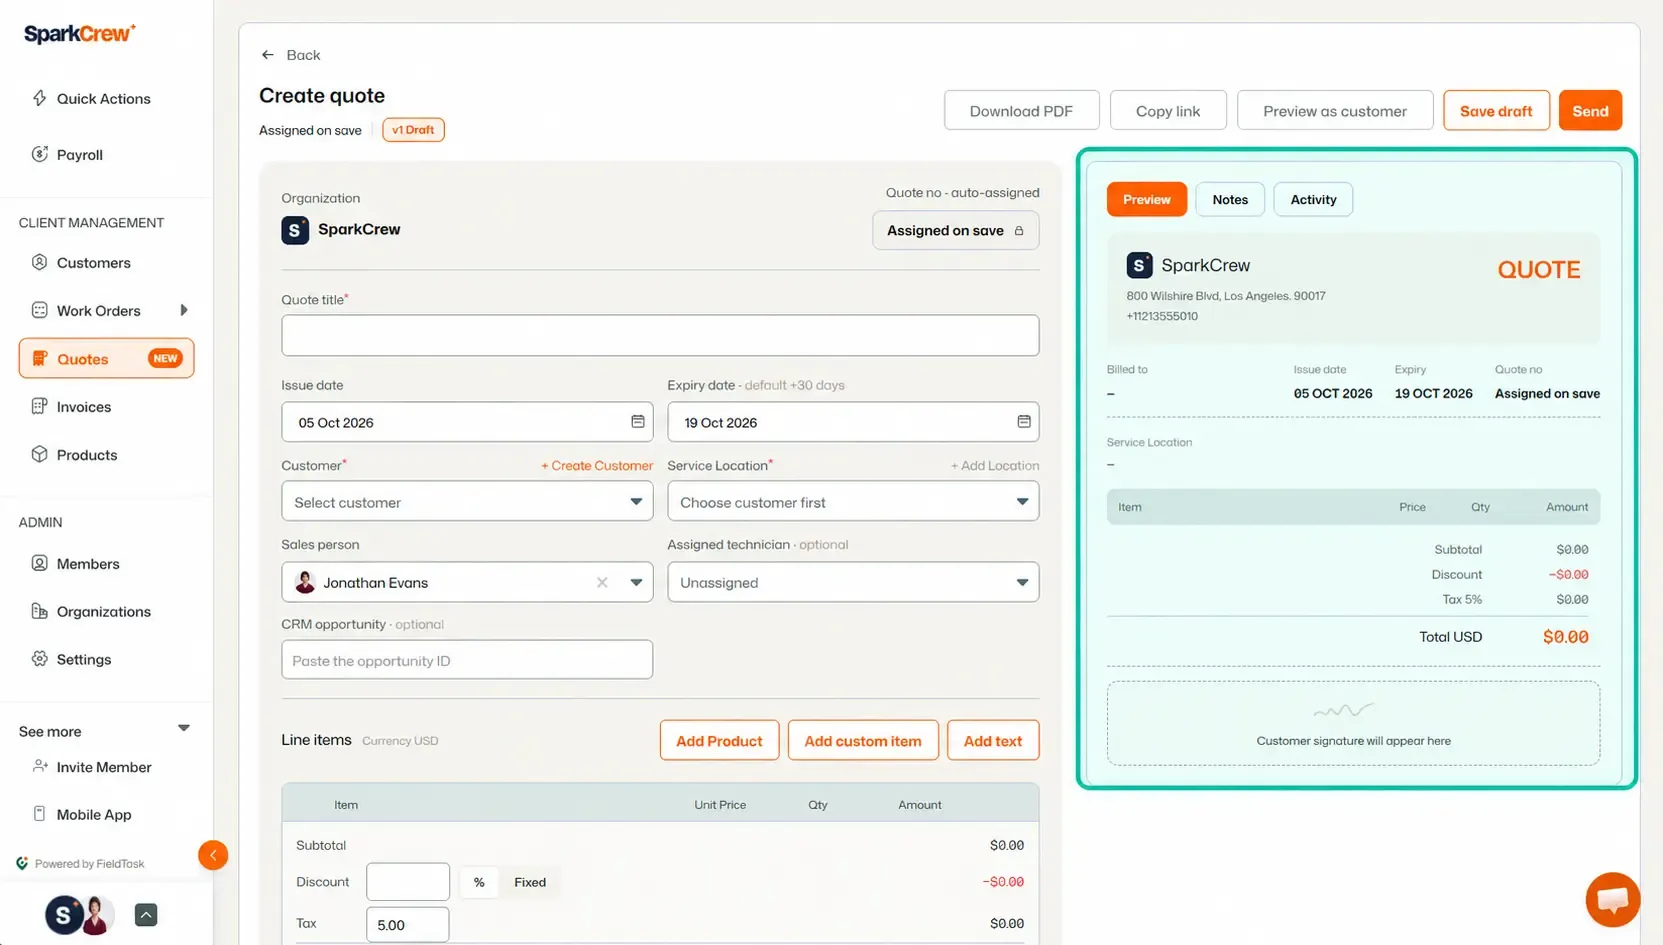
Task: Click the Add Product button
Action: point(719,740)
